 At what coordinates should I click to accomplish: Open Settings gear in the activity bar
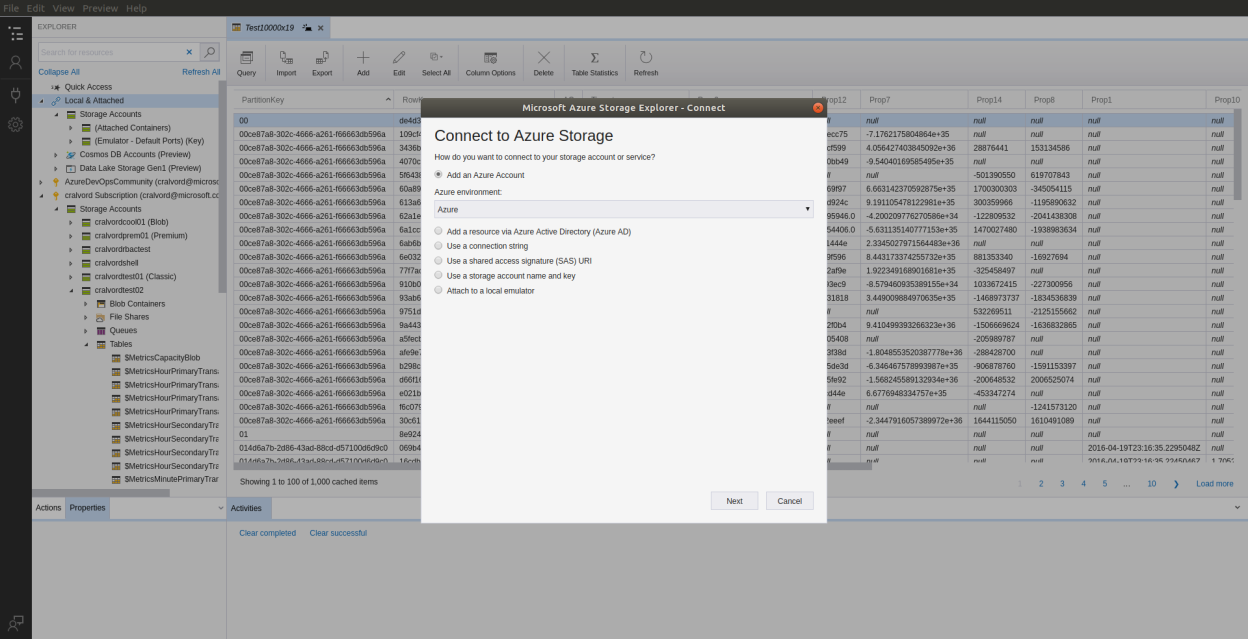coord(16,125)
